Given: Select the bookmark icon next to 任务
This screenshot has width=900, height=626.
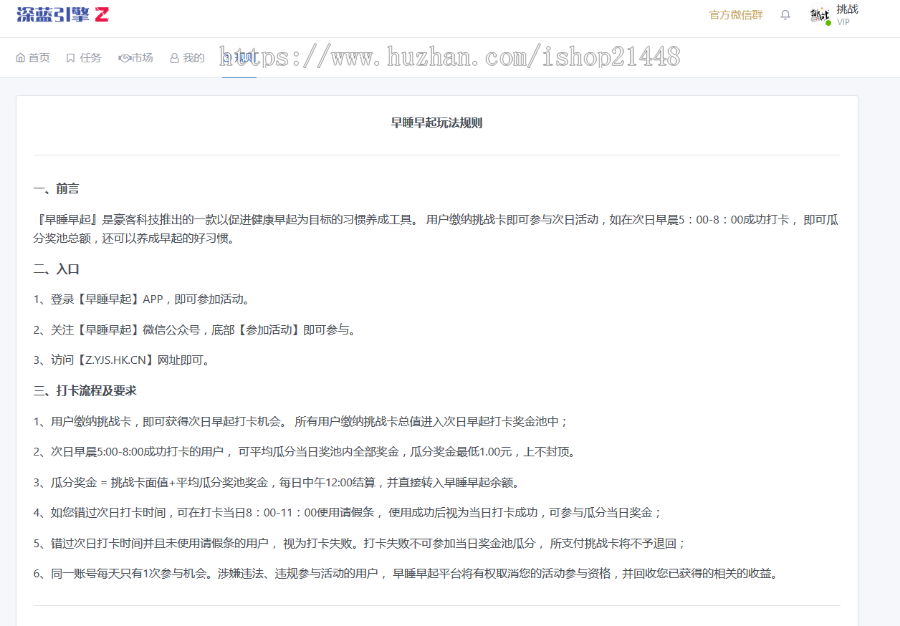Looking at the screenshot, I should 70,57.
